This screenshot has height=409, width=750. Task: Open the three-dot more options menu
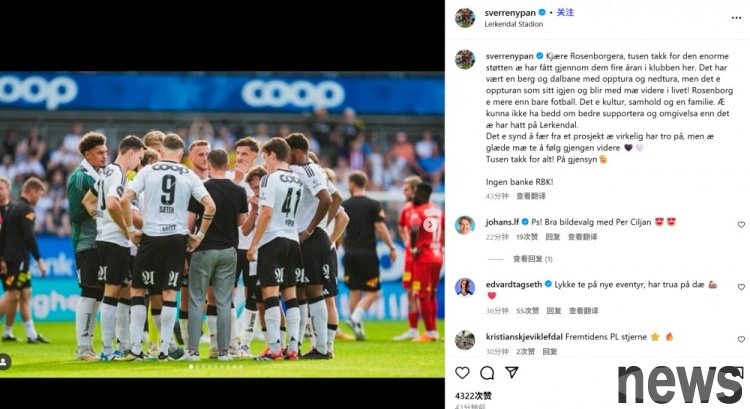736,18
